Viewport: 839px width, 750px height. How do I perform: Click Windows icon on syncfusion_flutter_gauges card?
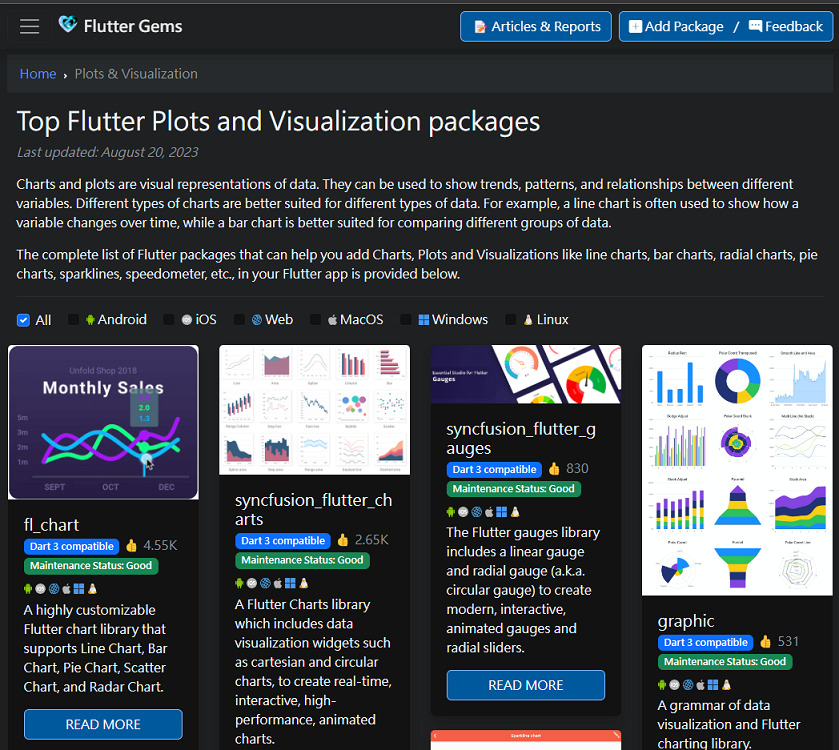coord(502,512)
